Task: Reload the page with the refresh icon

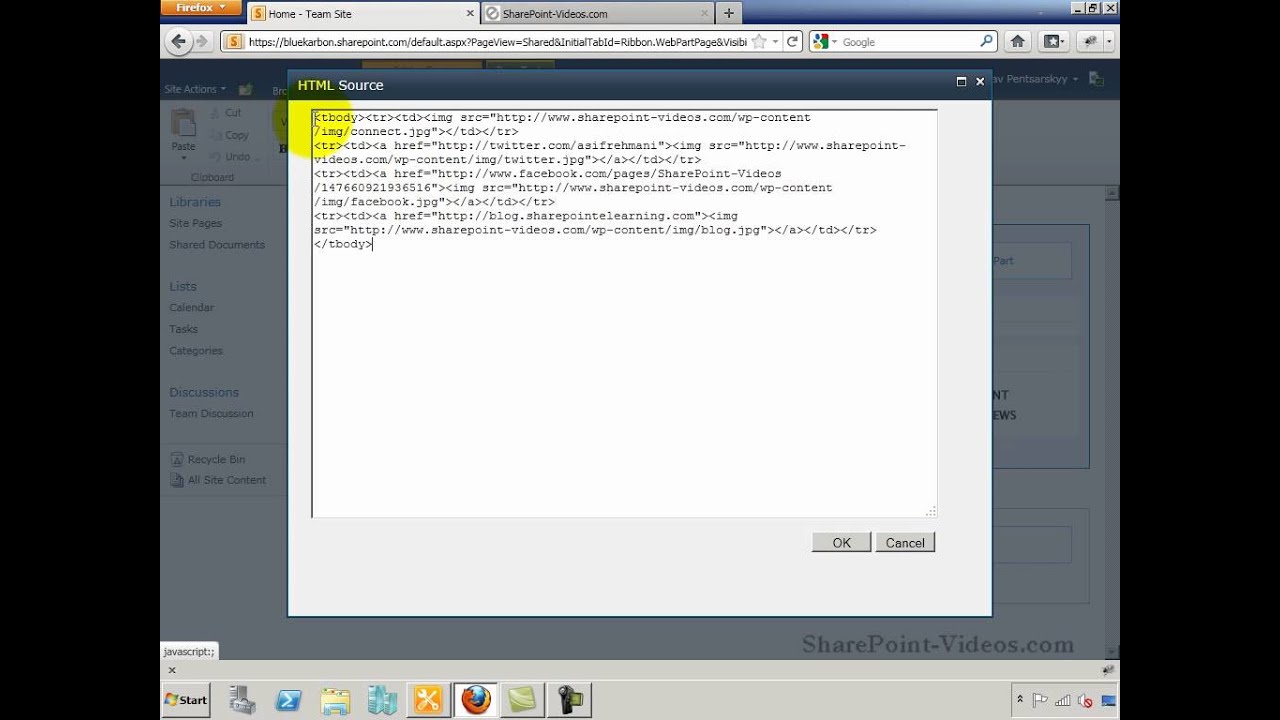Action: point(793,42)
